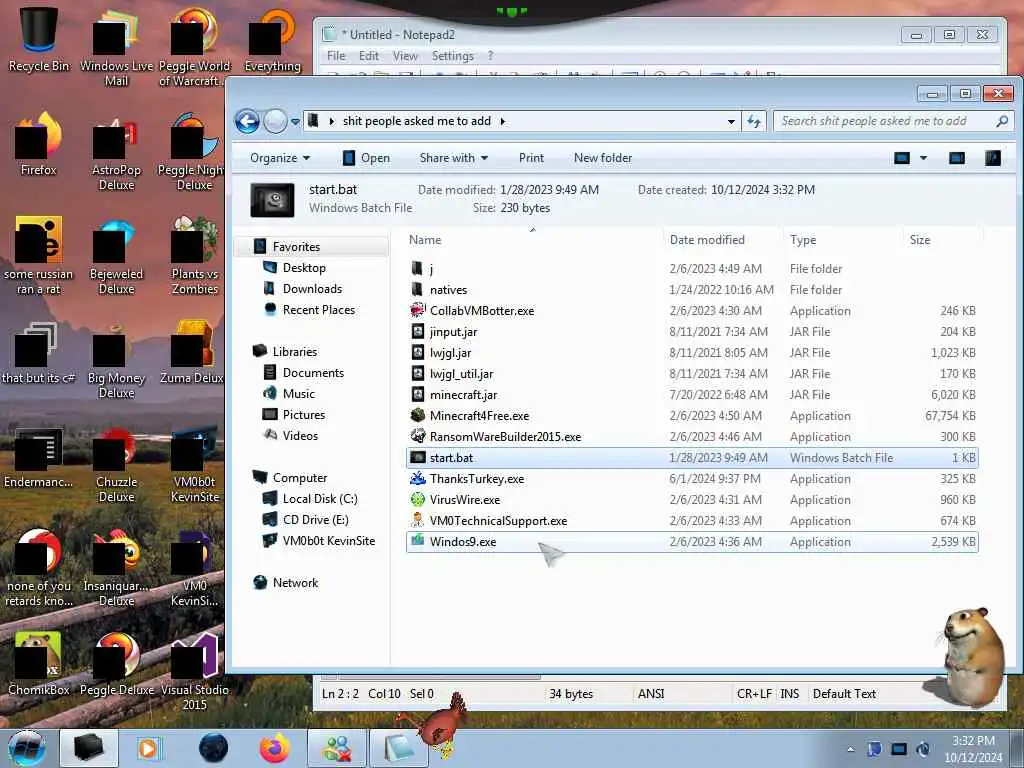Open Windows Media Player taskbar icon
Screen dimensions: 1024x768
pos(148,748)
